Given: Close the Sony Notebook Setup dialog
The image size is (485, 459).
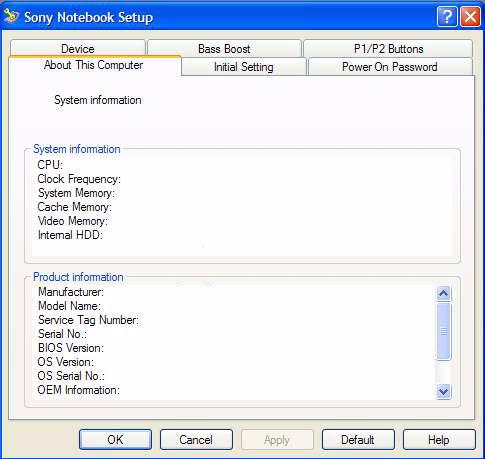Looking at the screenshot, I should (470, 16).
